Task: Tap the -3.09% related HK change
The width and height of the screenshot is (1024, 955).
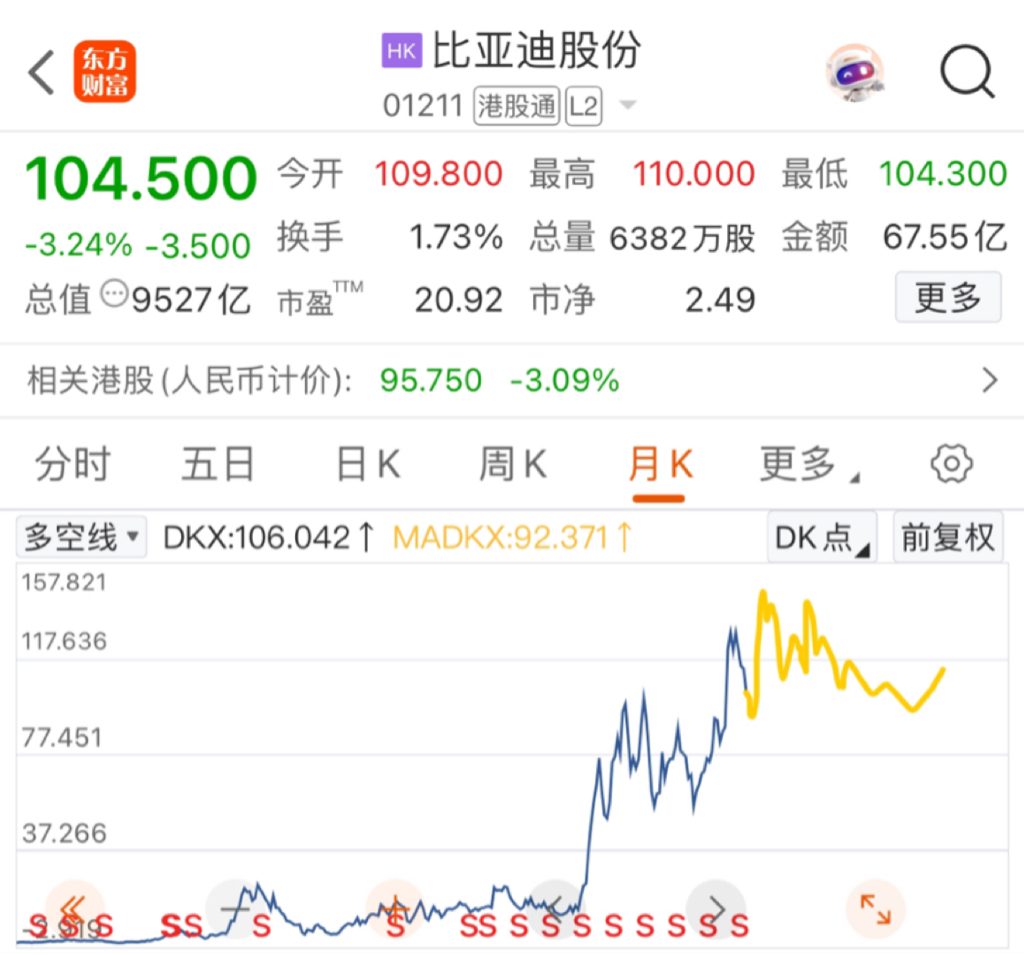Action: coord(564,380)
